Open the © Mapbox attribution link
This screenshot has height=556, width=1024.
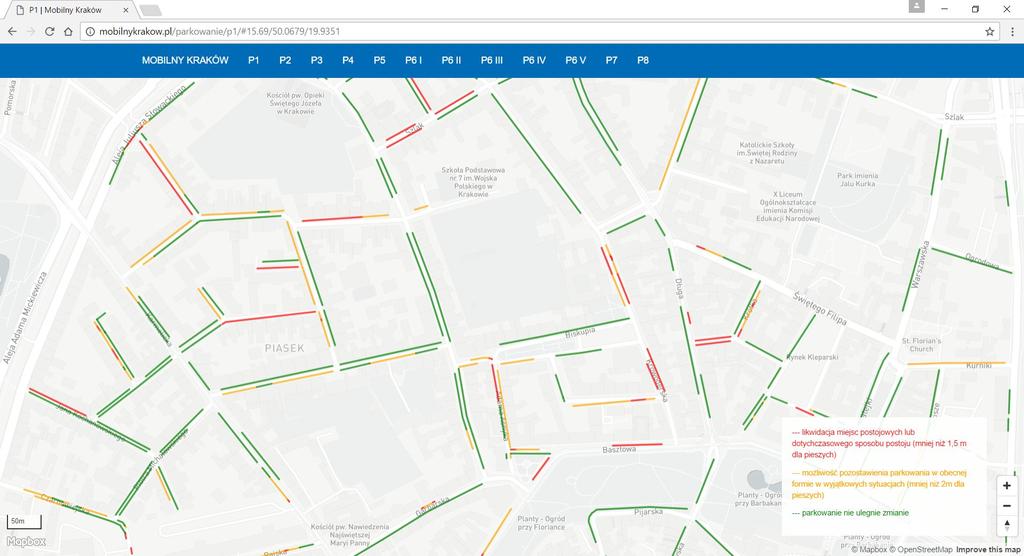click(869, 549)
